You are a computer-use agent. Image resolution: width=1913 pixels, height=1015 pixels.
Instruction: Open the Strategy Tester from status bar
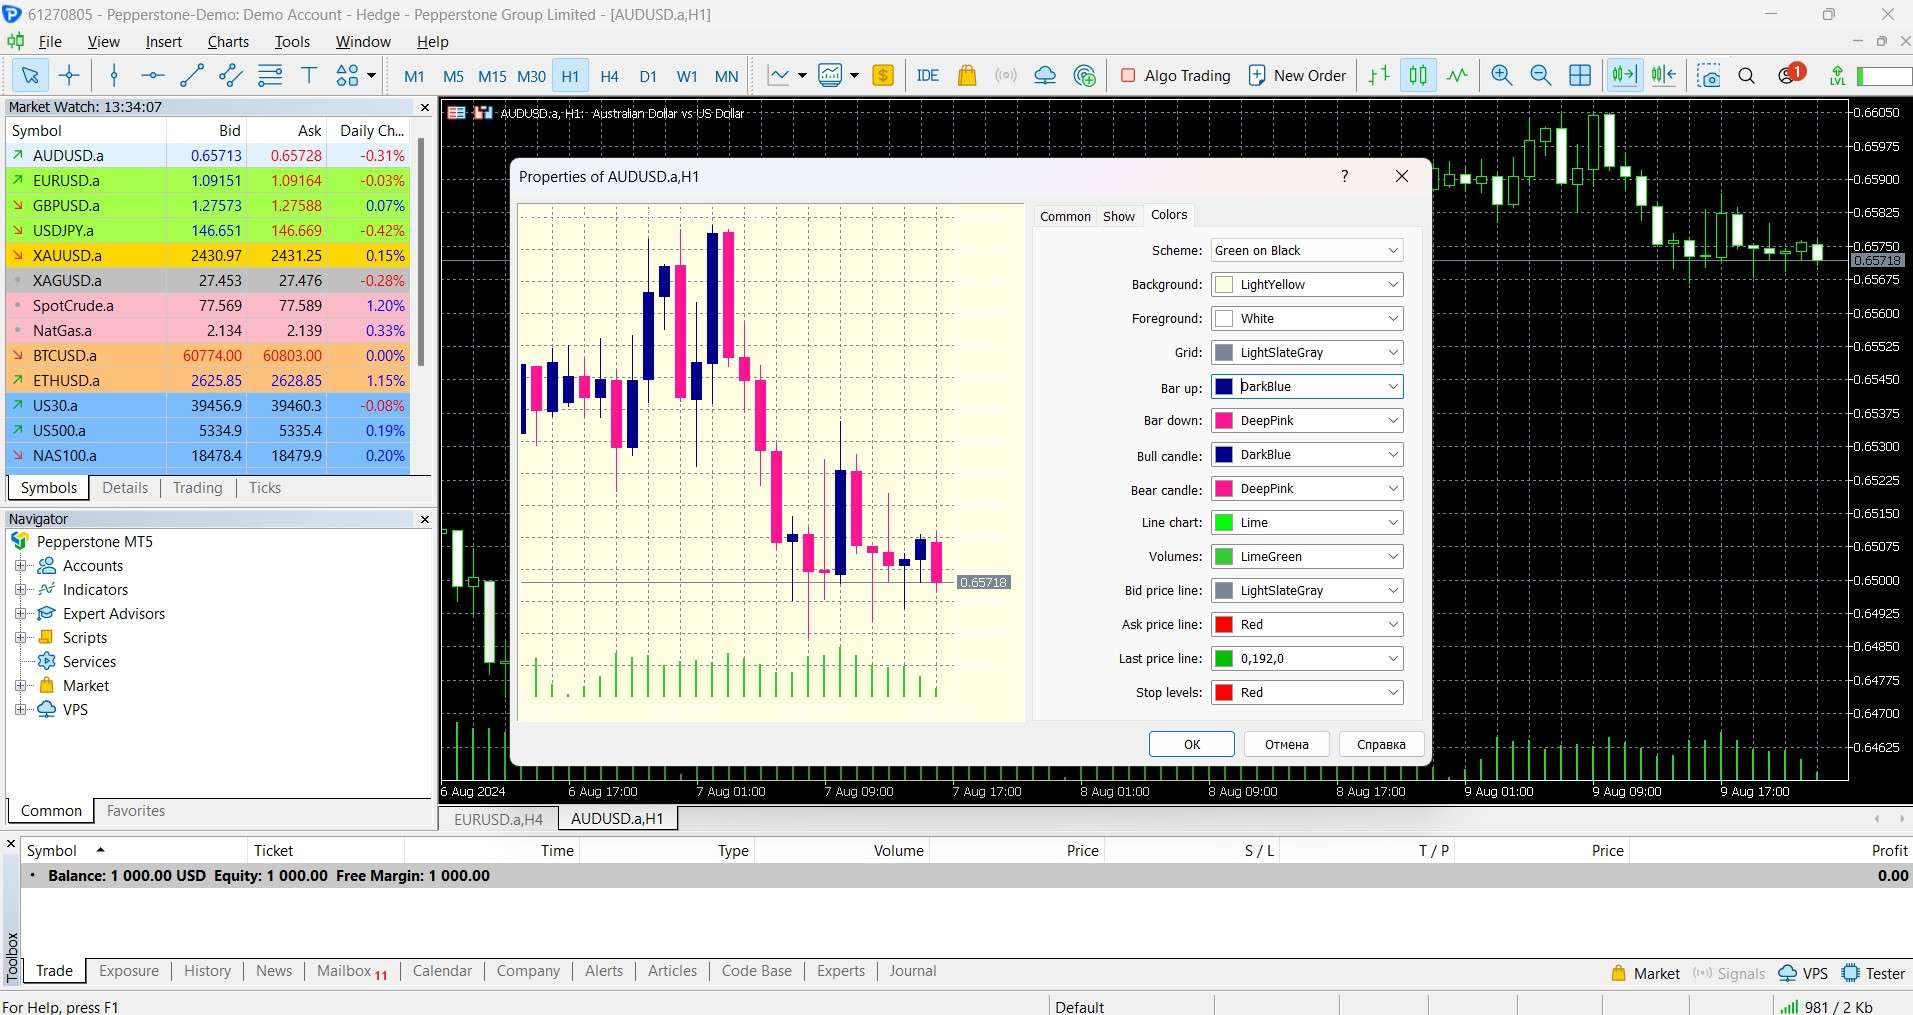pyautogui.click(x=1875, y=974)
